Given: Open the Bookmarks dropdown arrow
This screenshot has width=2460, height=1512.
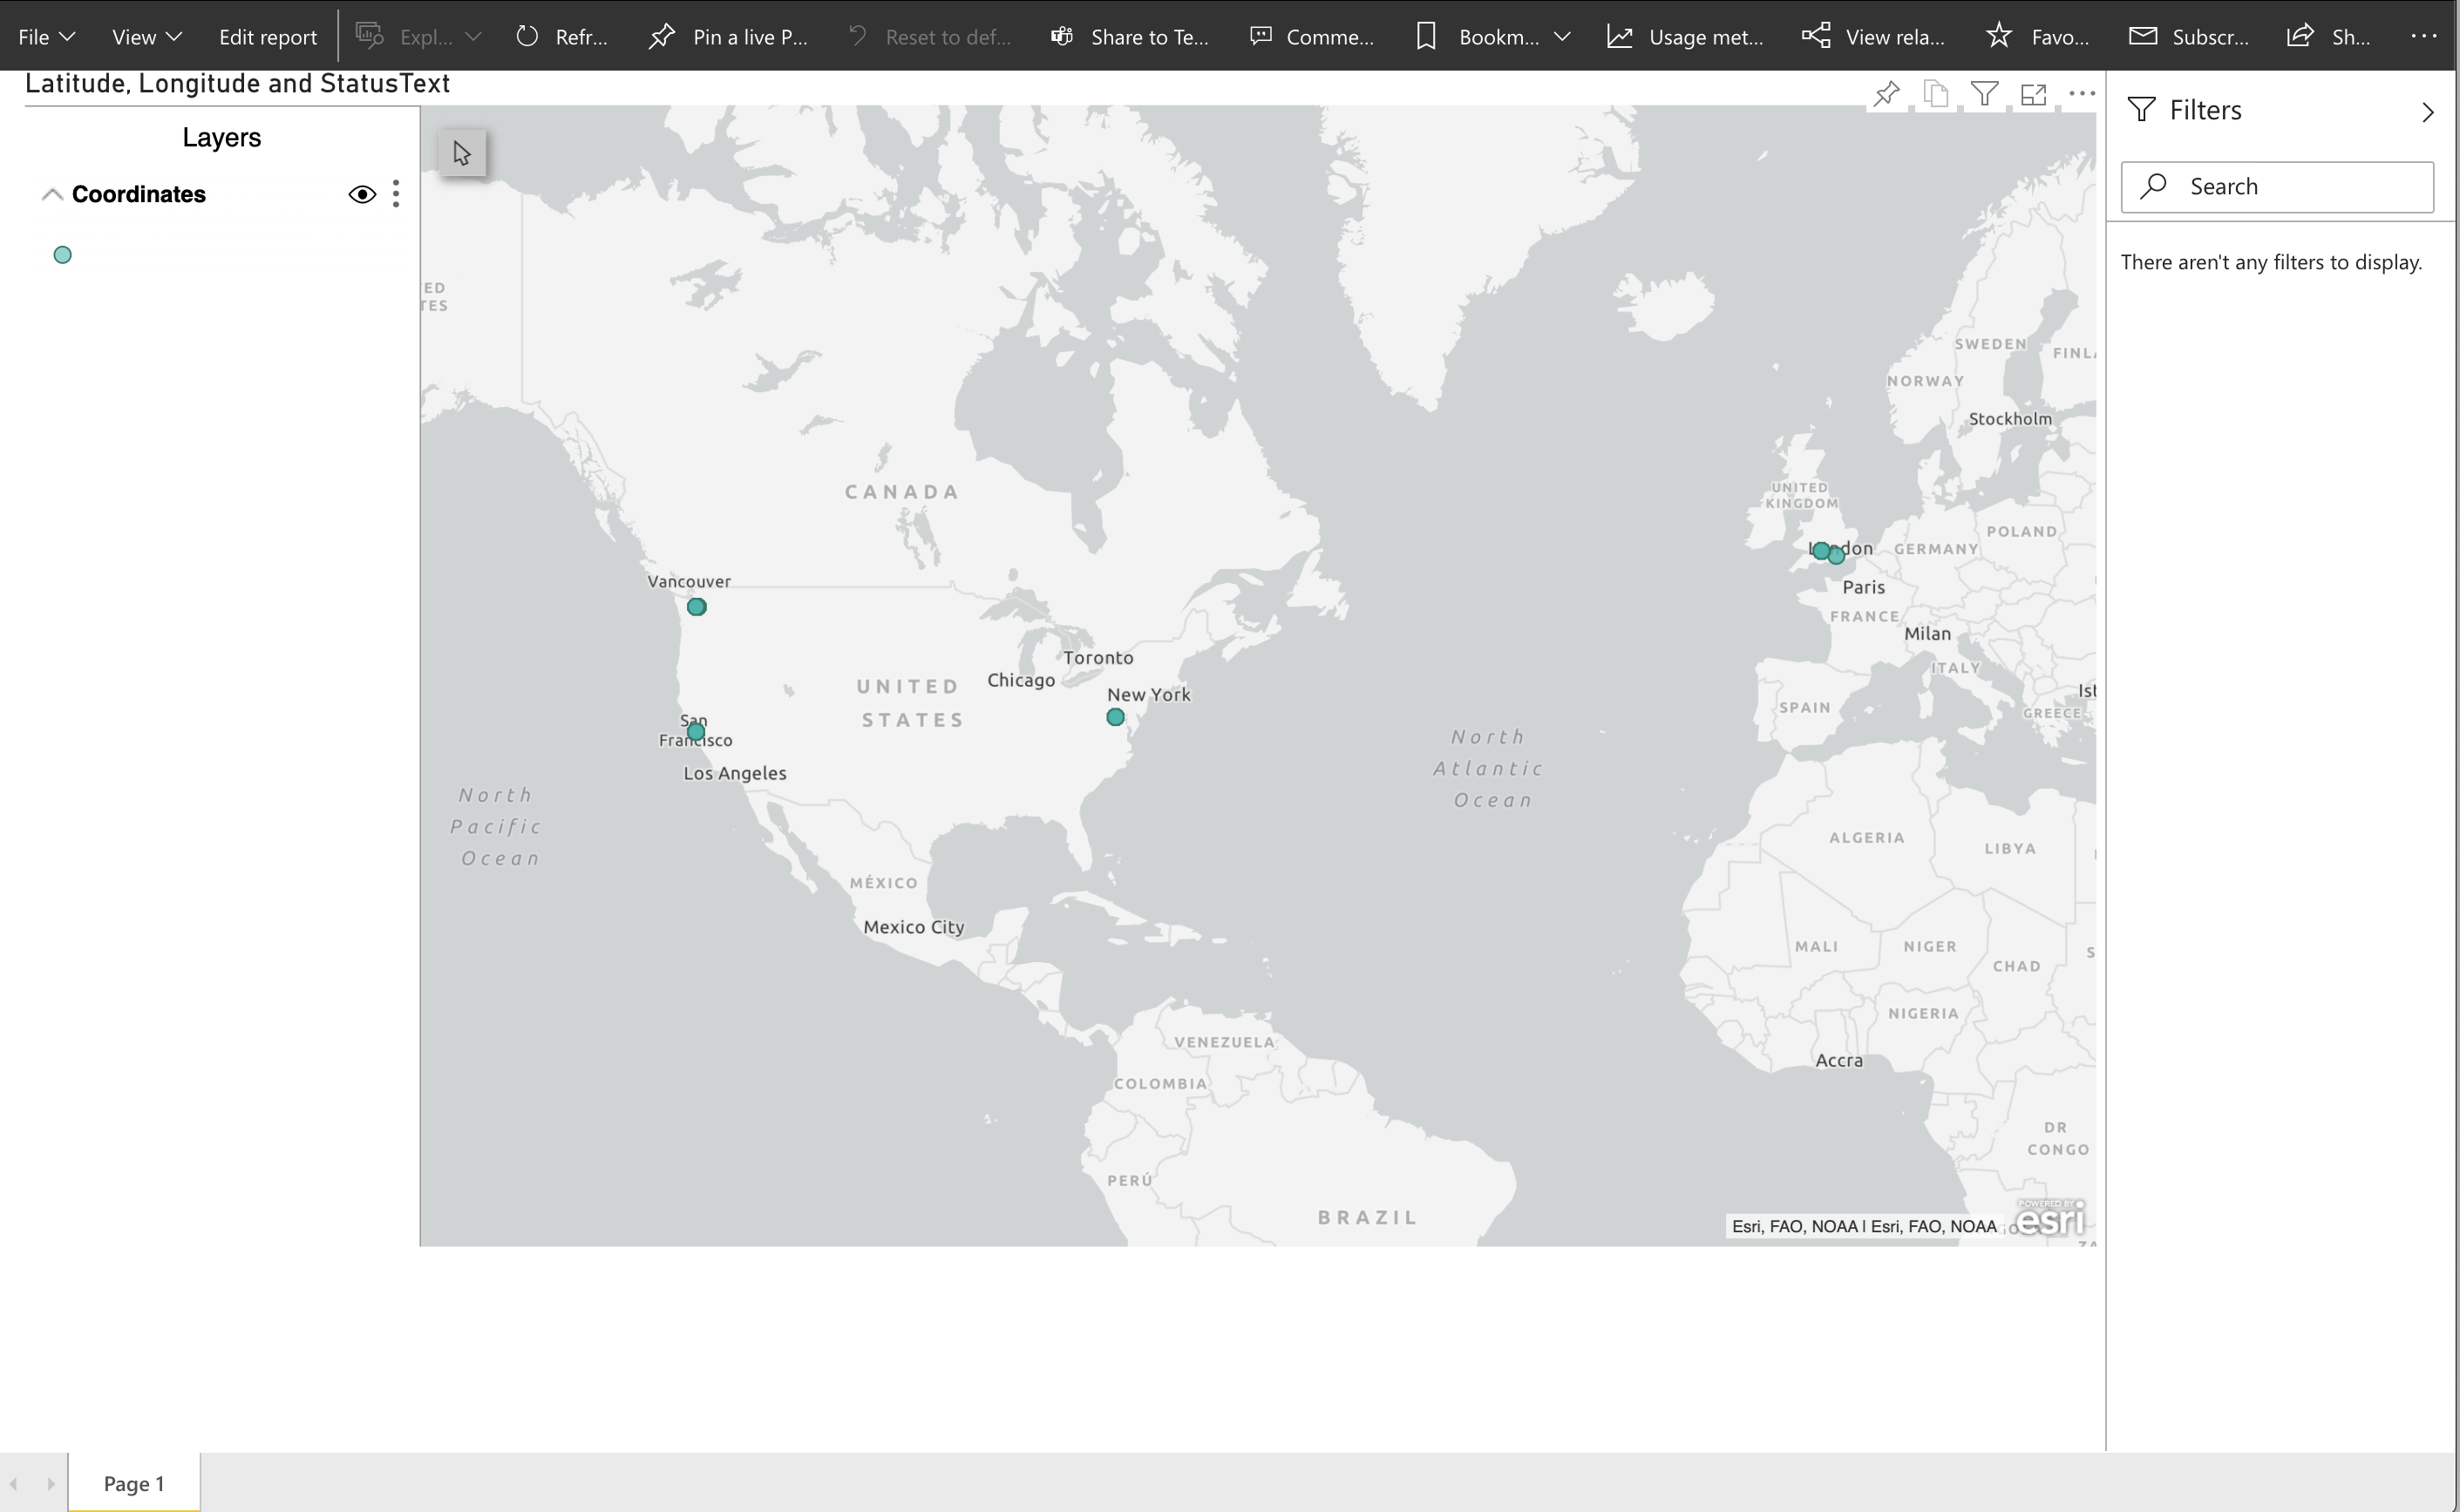Looking at the screenshot, I should click(x=1562, y=37).
